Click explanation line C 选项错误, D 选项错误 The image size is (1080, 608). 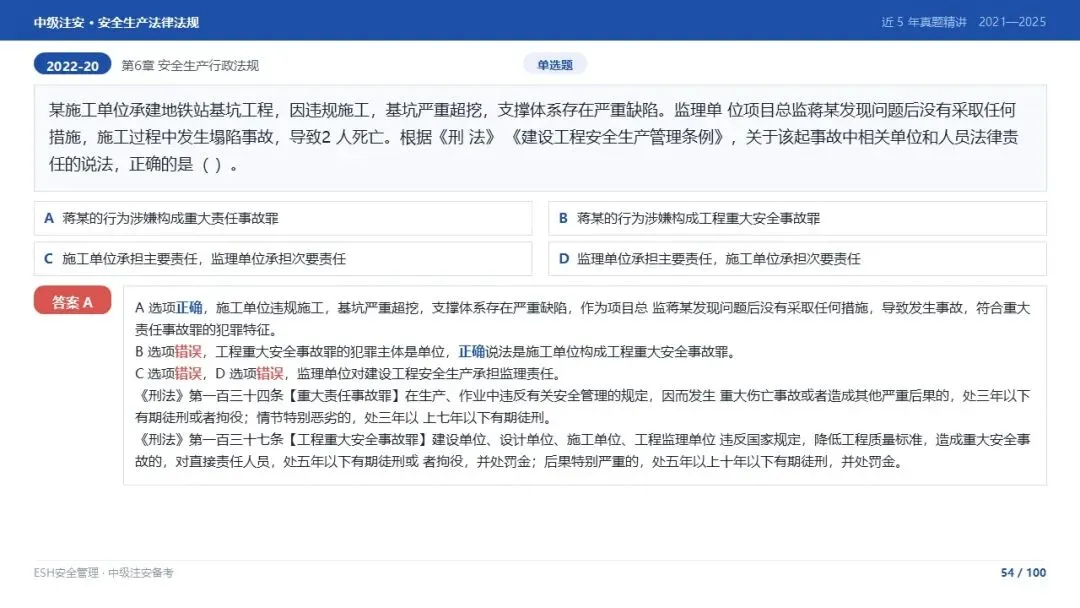tap(349, 374)
